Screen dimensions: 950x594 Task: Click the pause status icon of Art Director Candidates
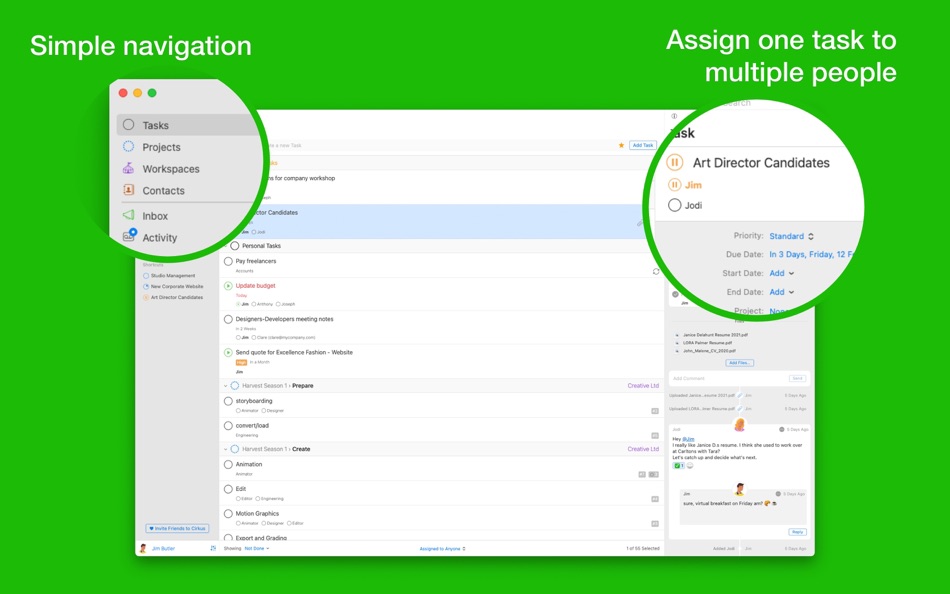pos(674,162)
